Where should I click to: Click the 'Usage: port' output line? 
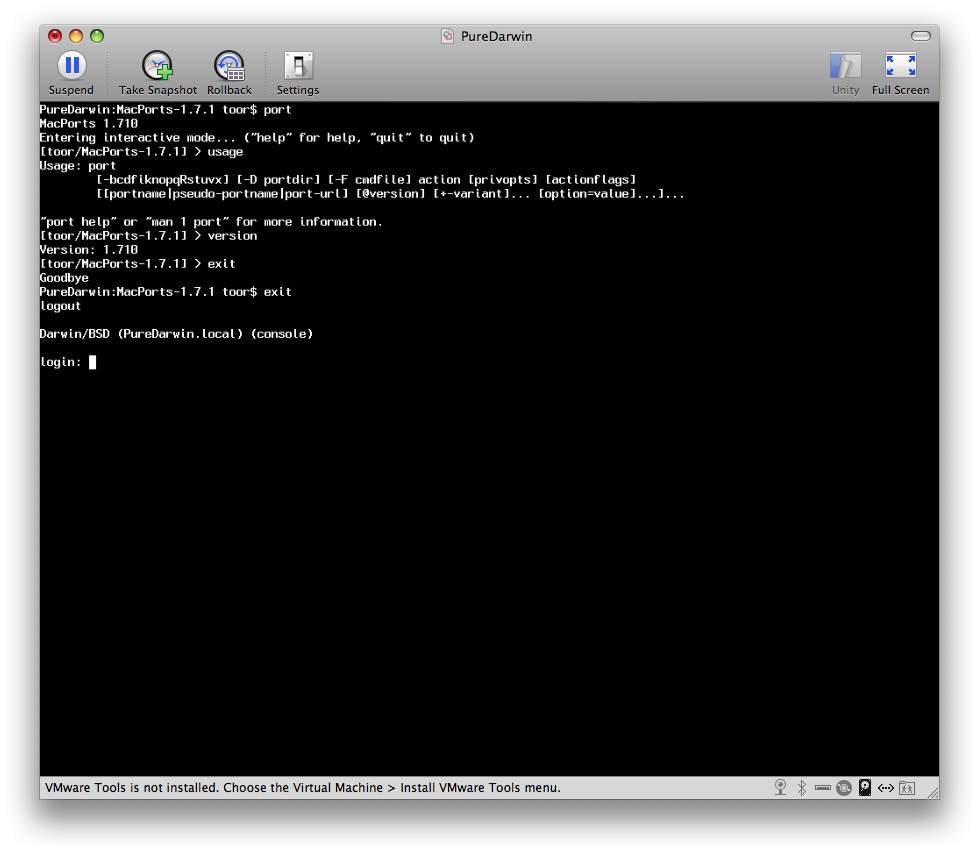pos(77,166)
